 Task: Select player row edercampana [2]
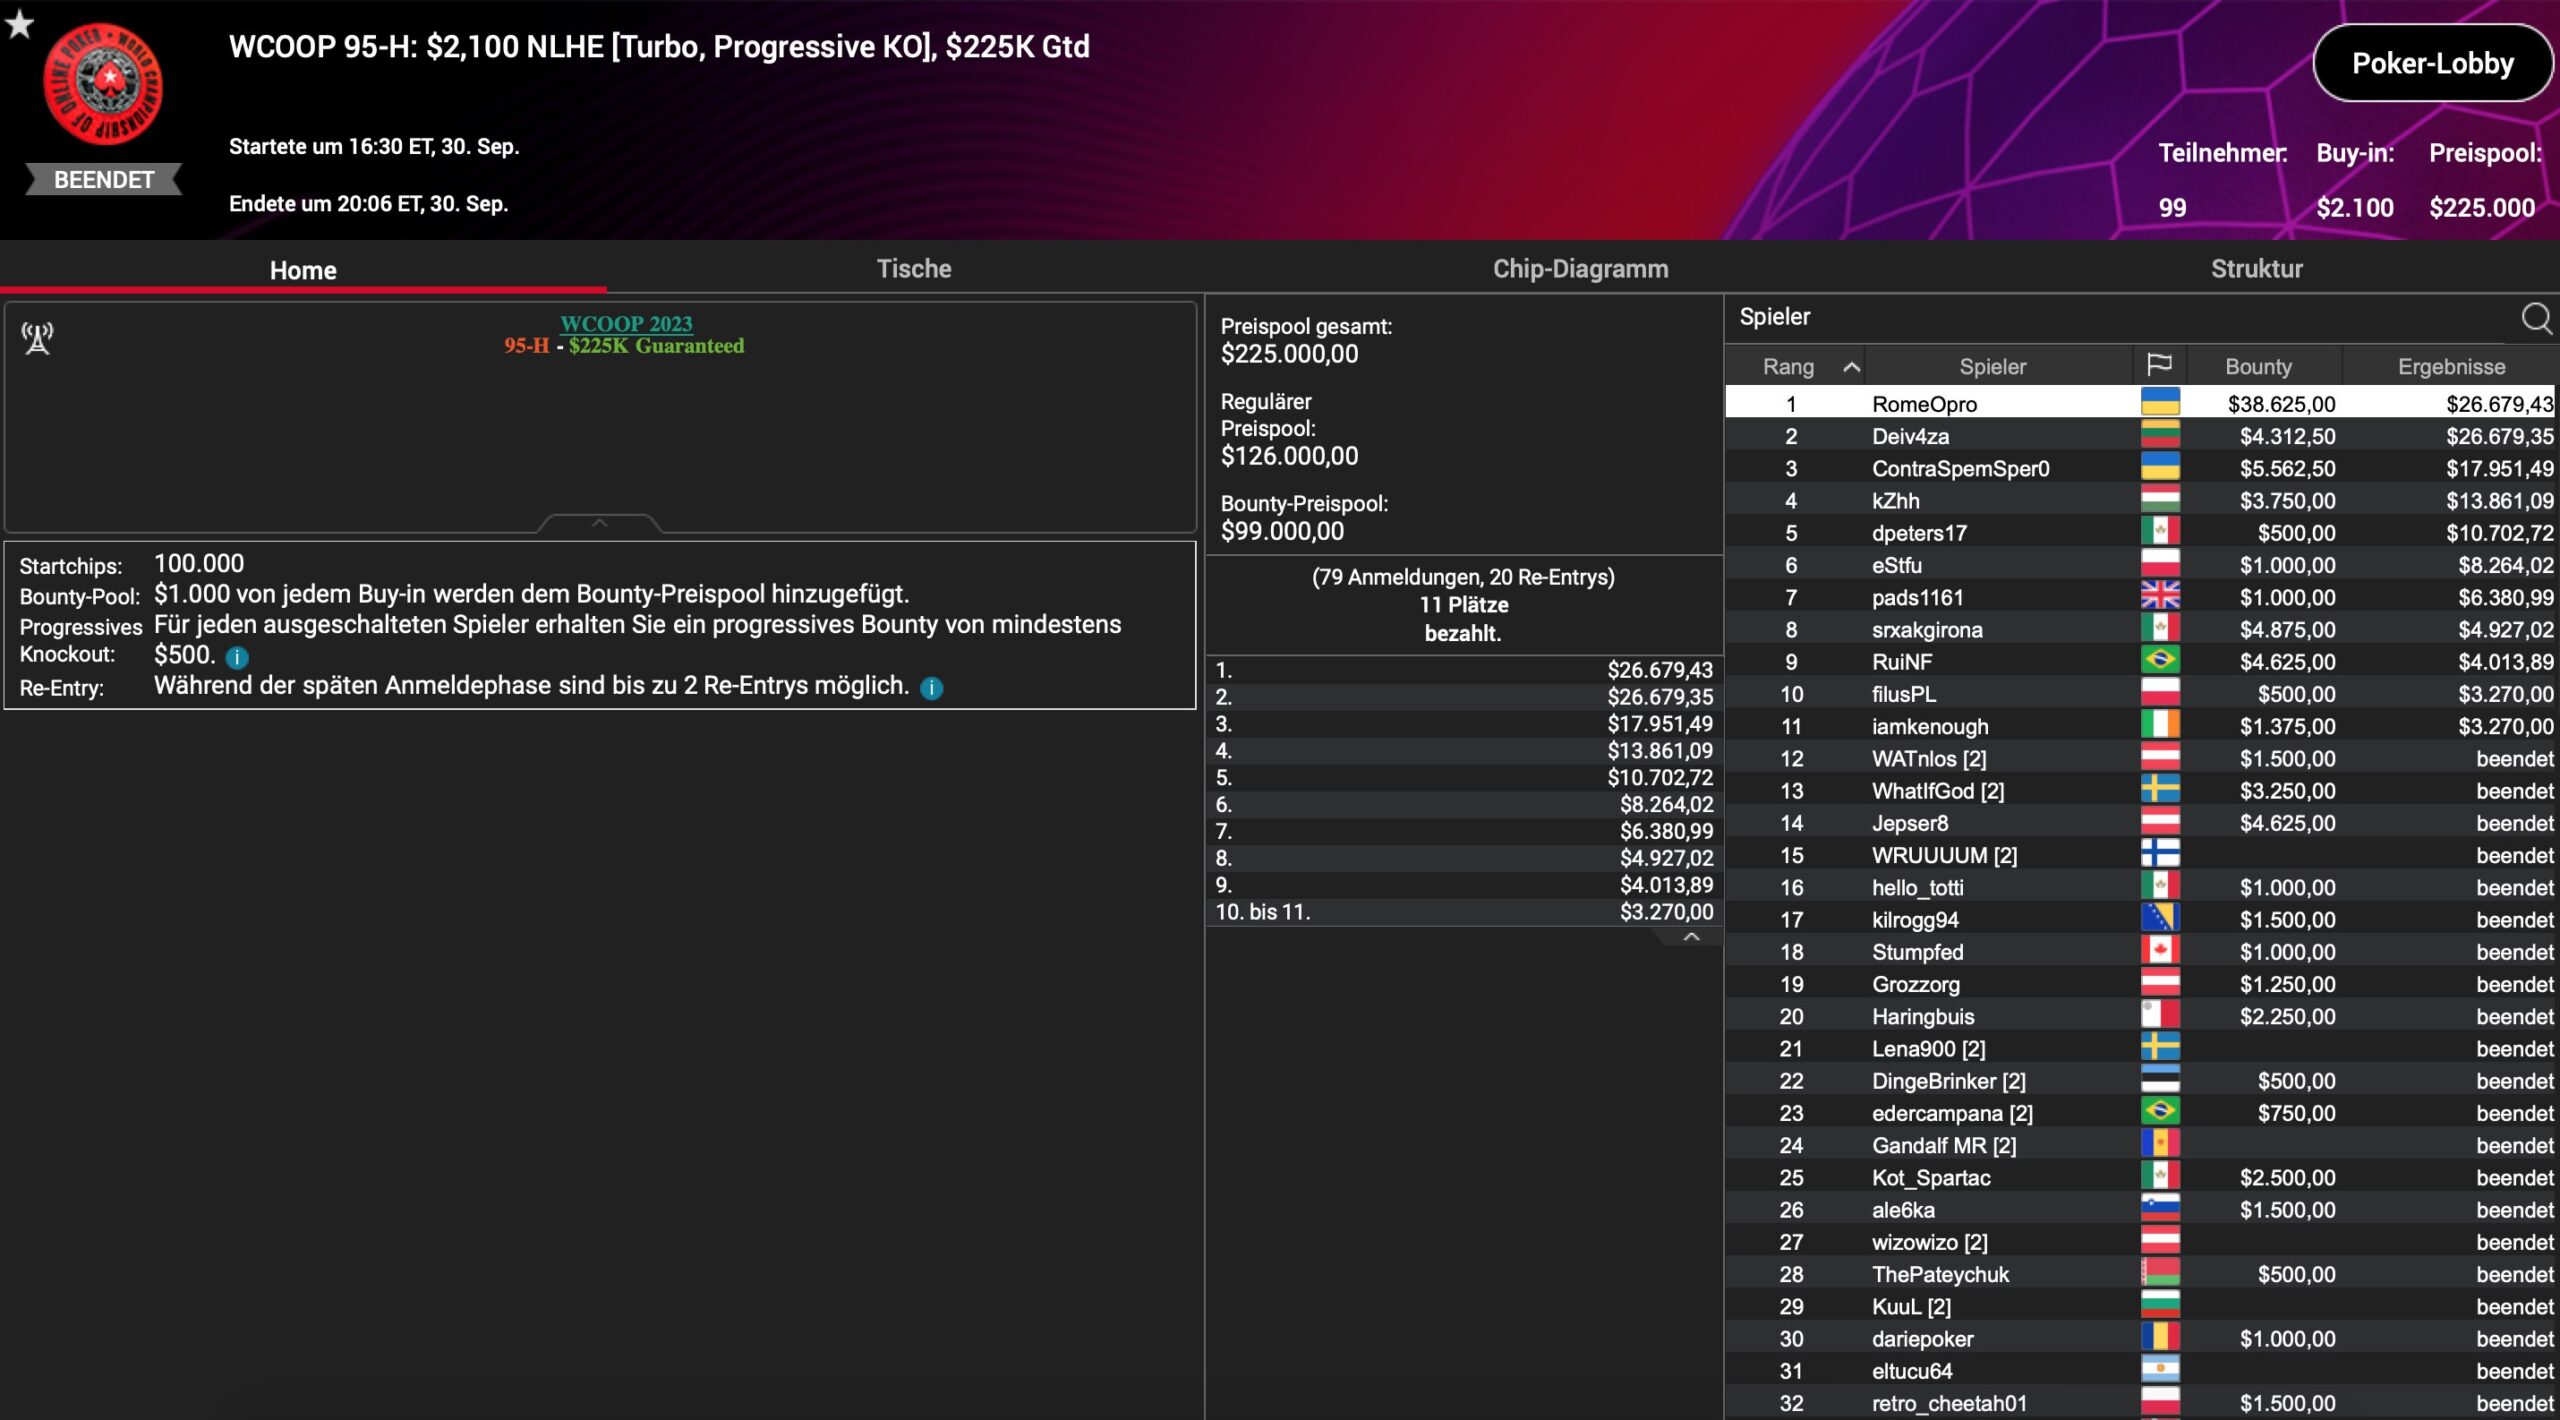coord(2140,1112)
